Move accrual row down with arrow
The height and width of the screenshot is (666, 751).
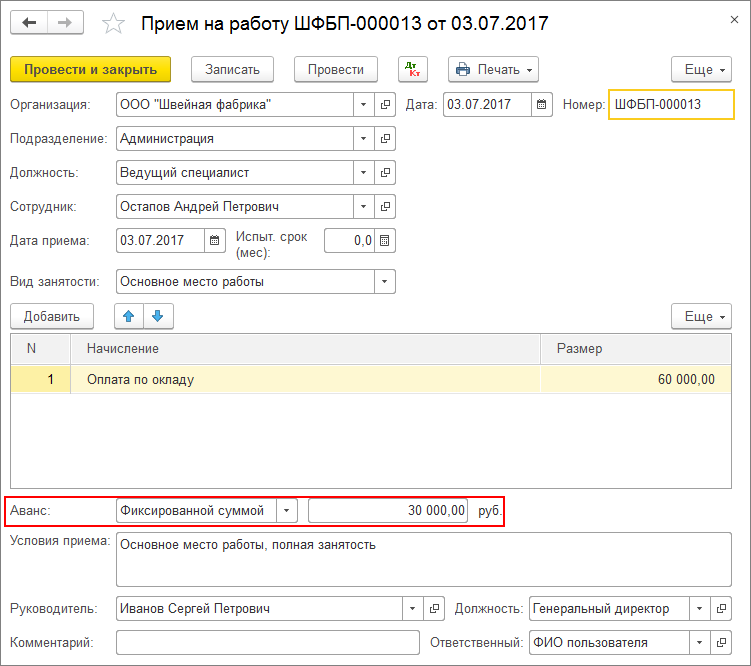point(157,316)
